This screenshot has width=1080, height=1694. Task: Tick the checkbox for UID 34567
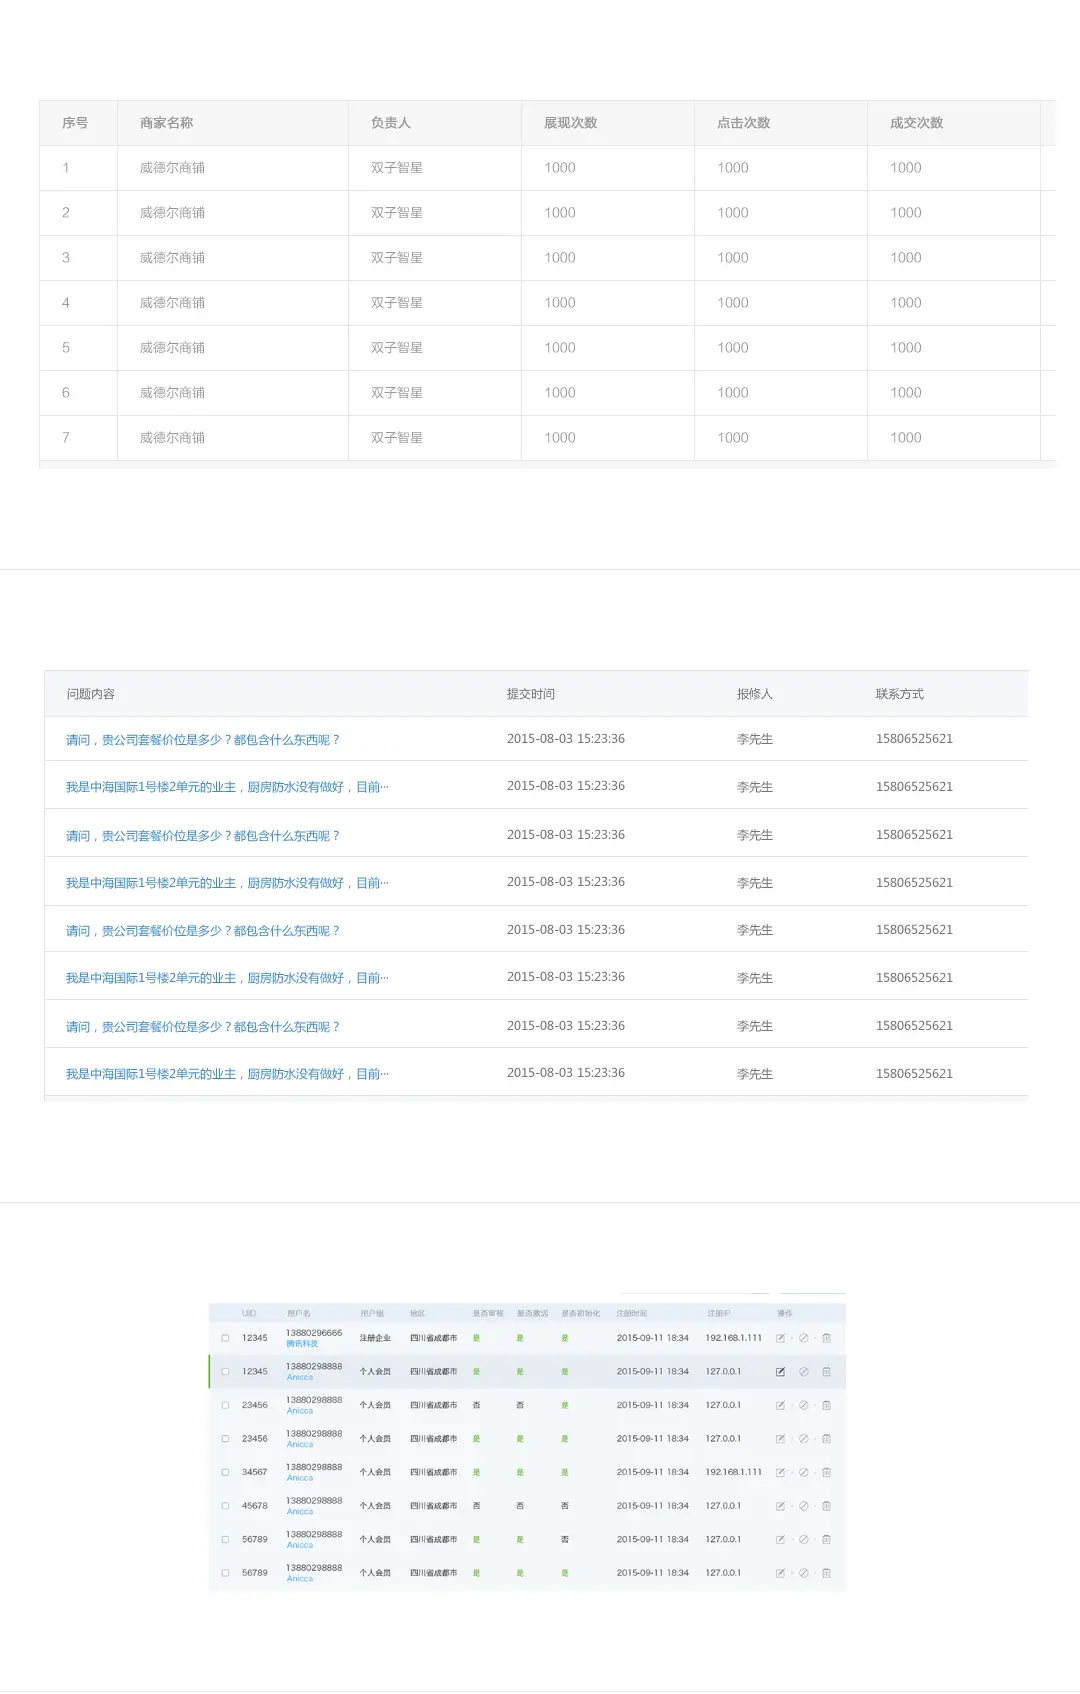coord(225,1472)
